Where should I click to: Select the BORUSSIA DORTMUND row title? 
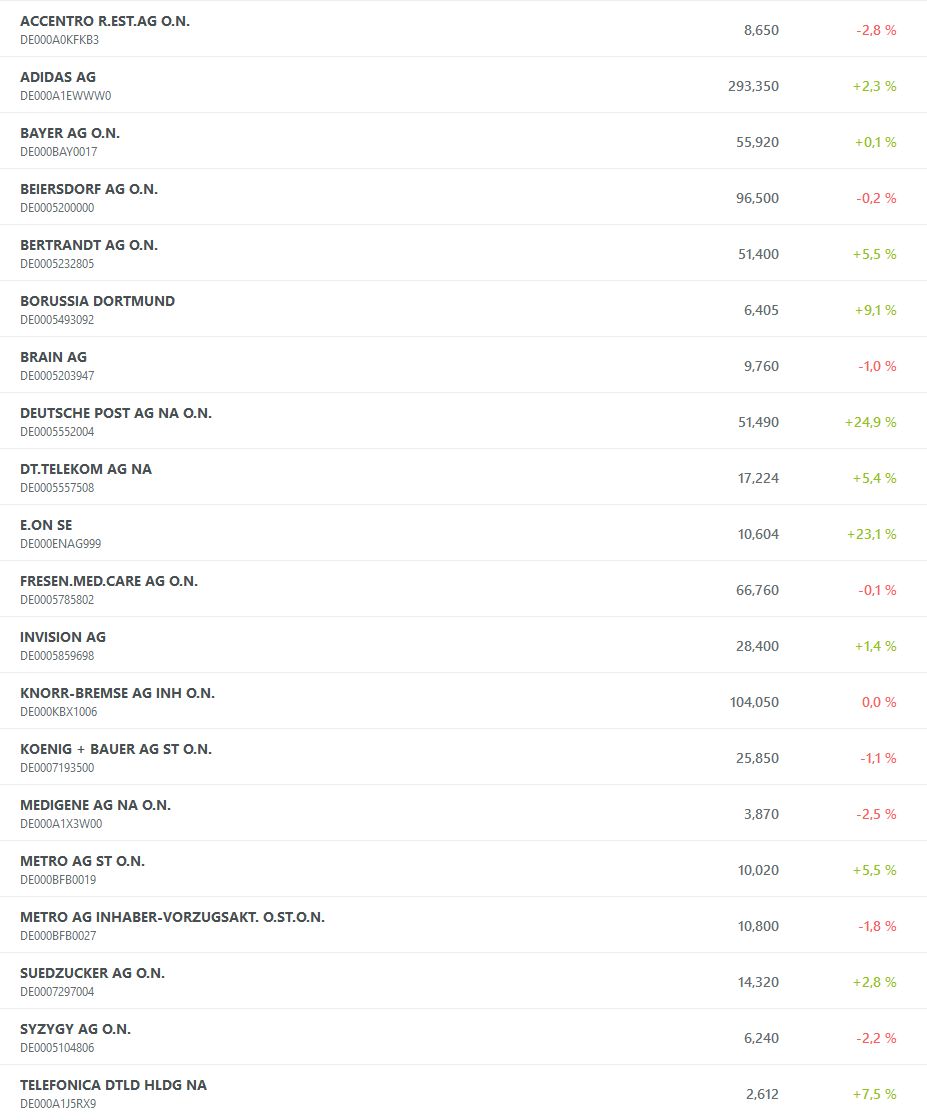pyautogui.click(x=97, y=301)
